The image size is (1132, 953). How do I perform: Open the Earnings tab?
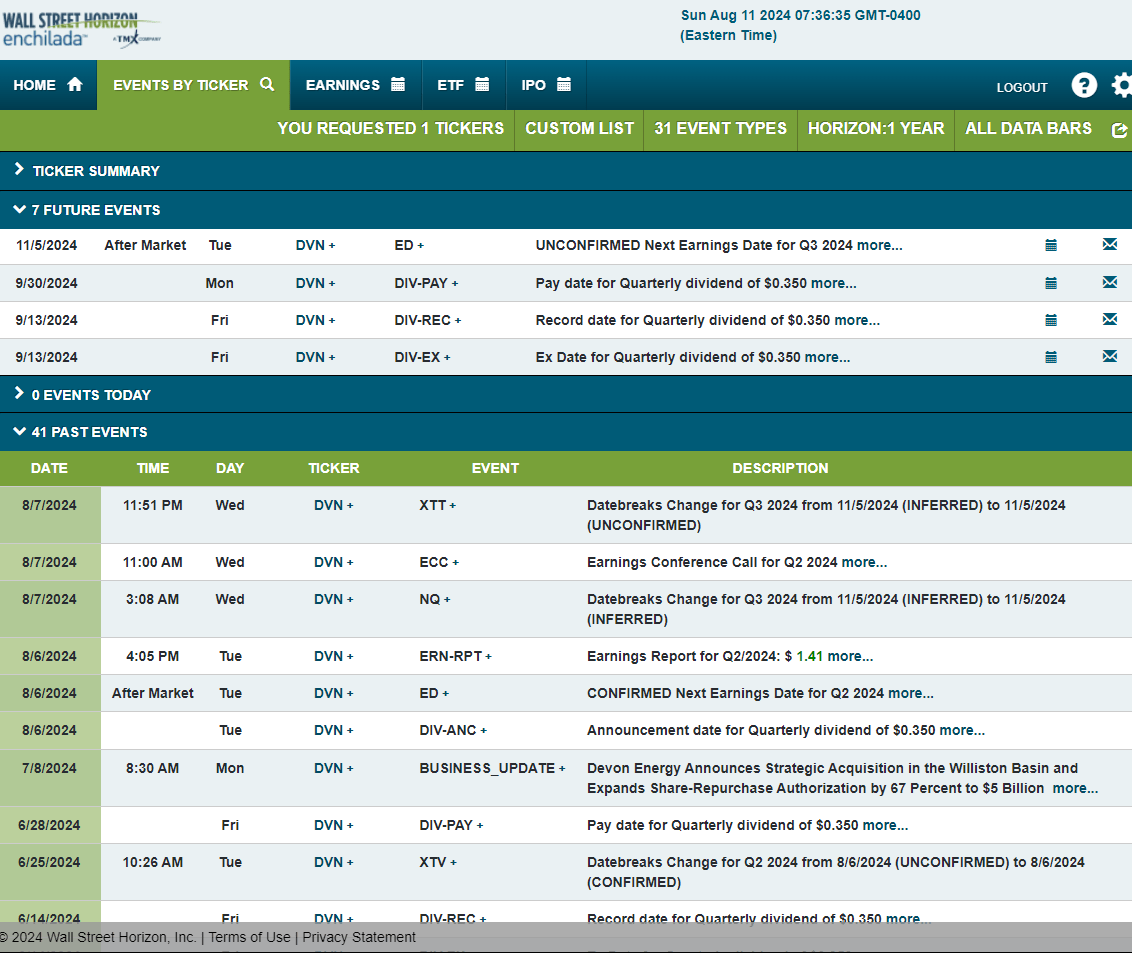355,85
